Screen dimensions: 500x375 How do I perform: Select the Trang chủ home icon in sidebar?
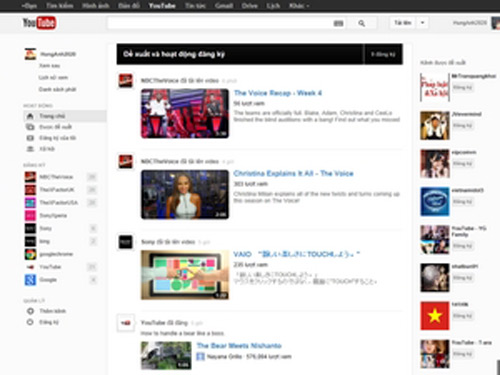tap(30, 116)
